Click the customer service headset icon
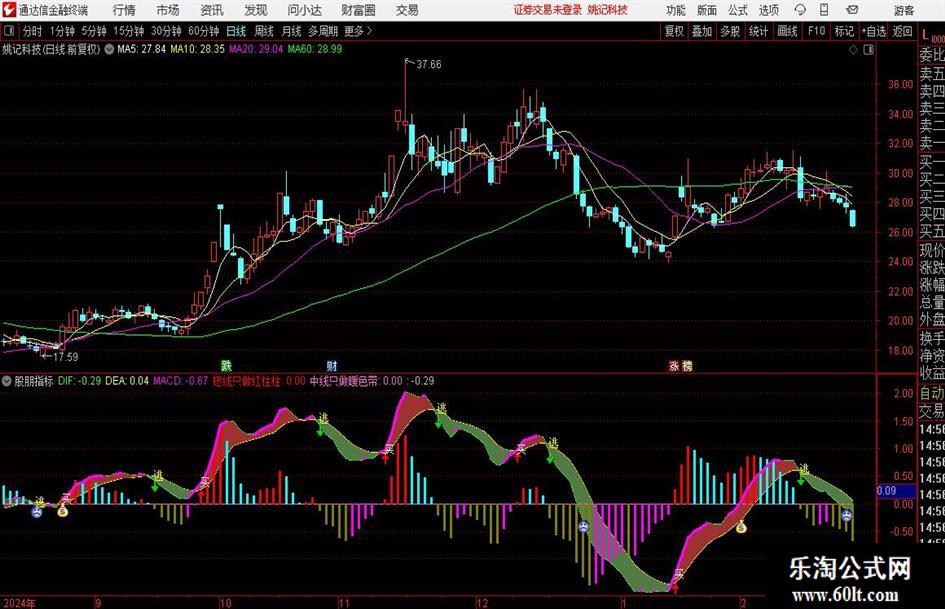This screenshot has height=609, width=945. [x=800, y=10]
